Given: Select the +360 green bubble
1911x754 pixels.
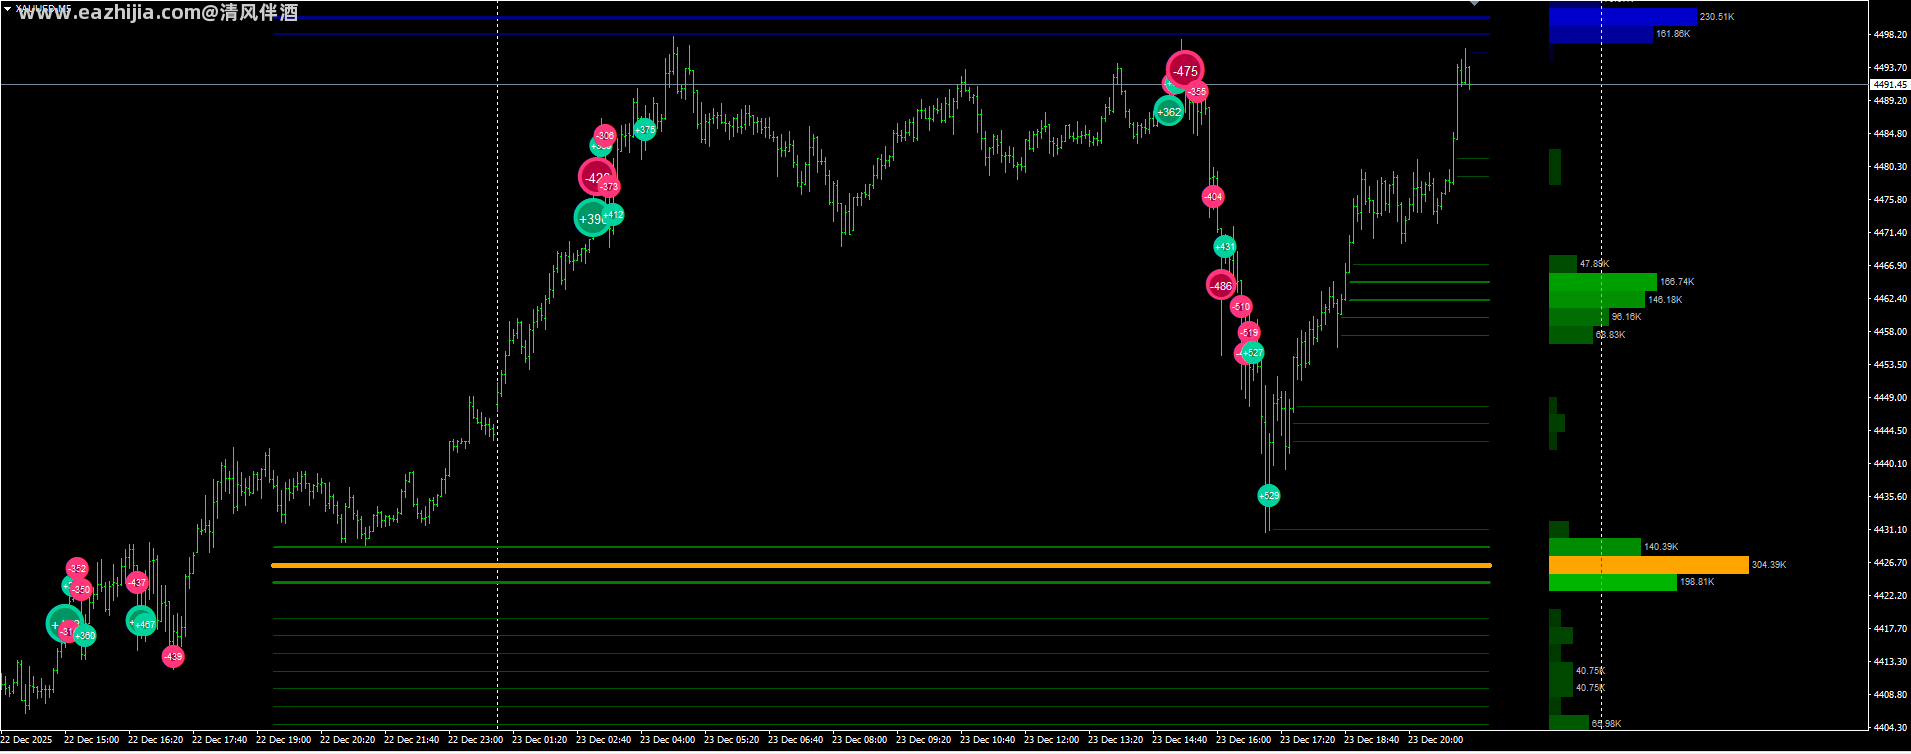Looking at the screenshot, I should click(85, 636).
